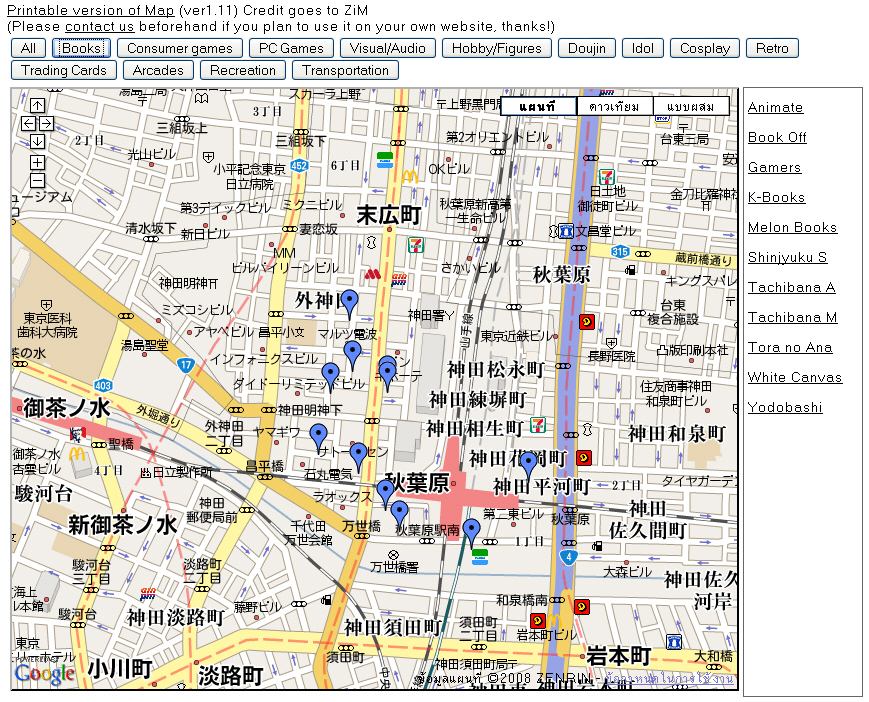Image resolution: width=869 pixels, height=702 pixels.
Task: Click the blue marker above 1丁目 signal
Action: [472, 533]
